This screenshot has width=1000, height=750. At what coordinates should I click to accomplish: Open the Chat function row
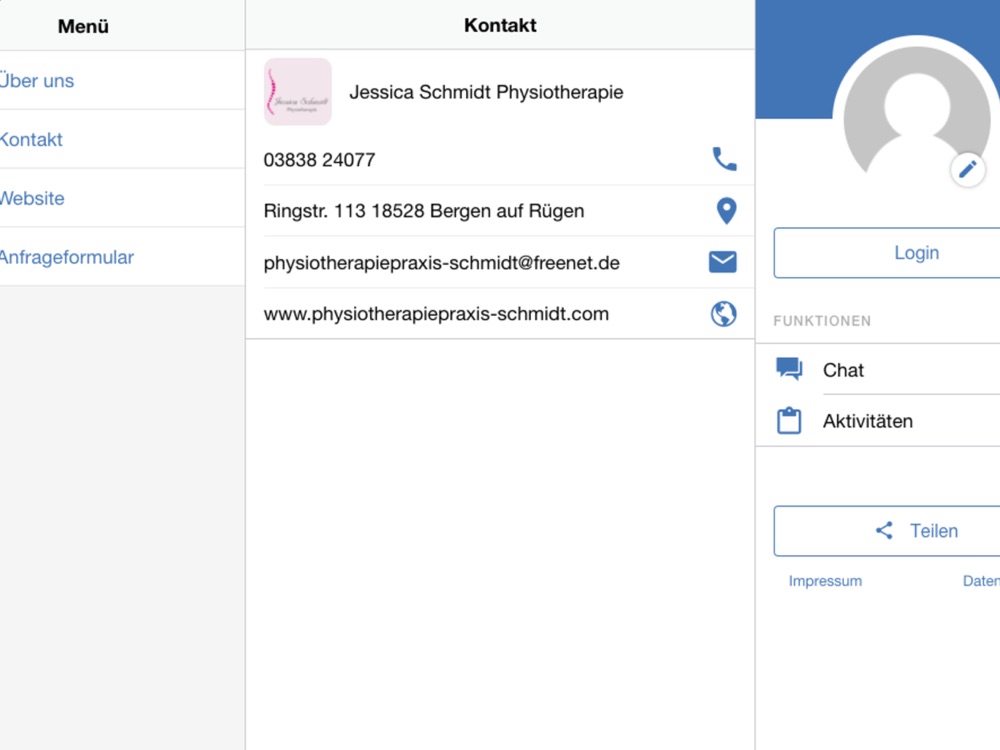click(x=878, y=369)
